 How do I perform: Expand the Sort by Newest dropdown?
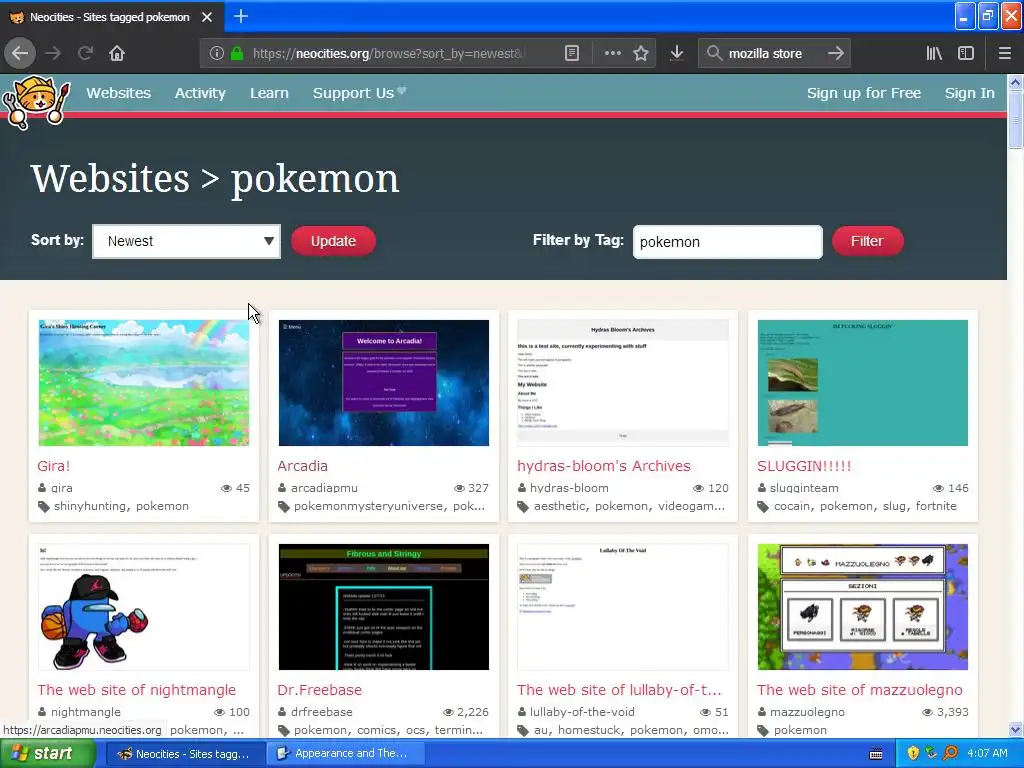pos(187,241)
